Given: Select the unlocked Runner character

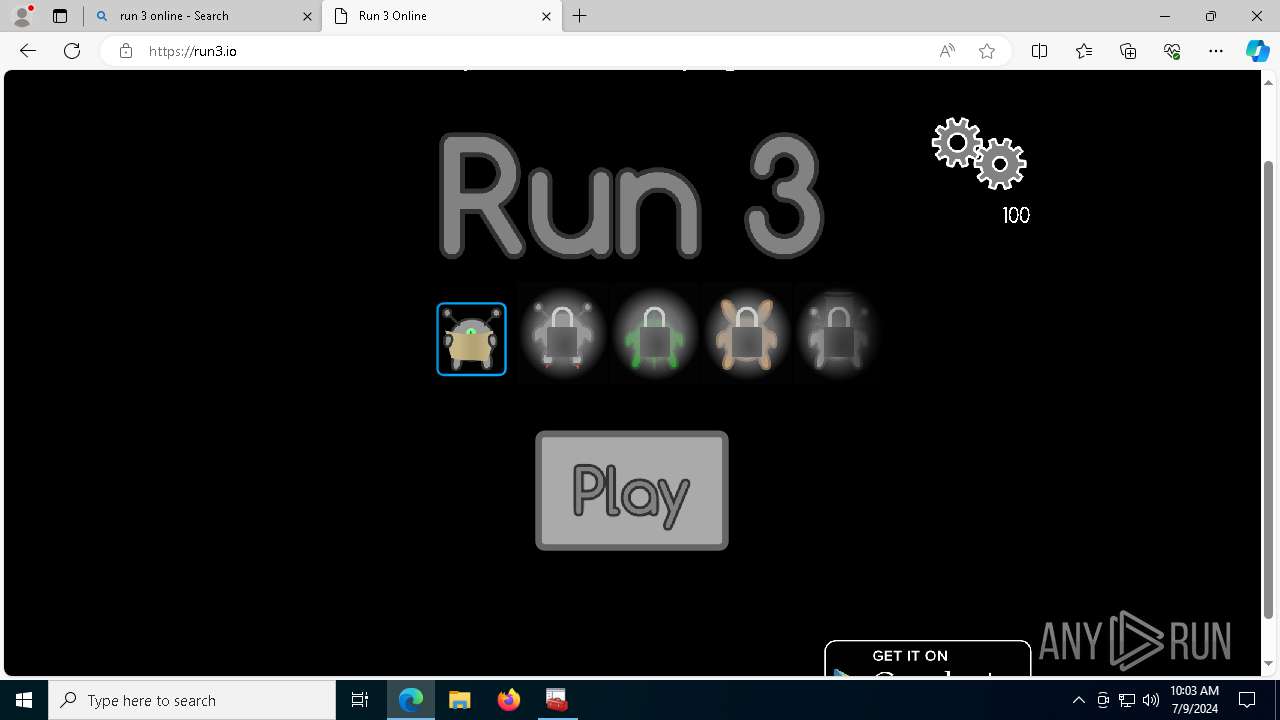Looking at the screenshot, I should (x=471, y=339).
